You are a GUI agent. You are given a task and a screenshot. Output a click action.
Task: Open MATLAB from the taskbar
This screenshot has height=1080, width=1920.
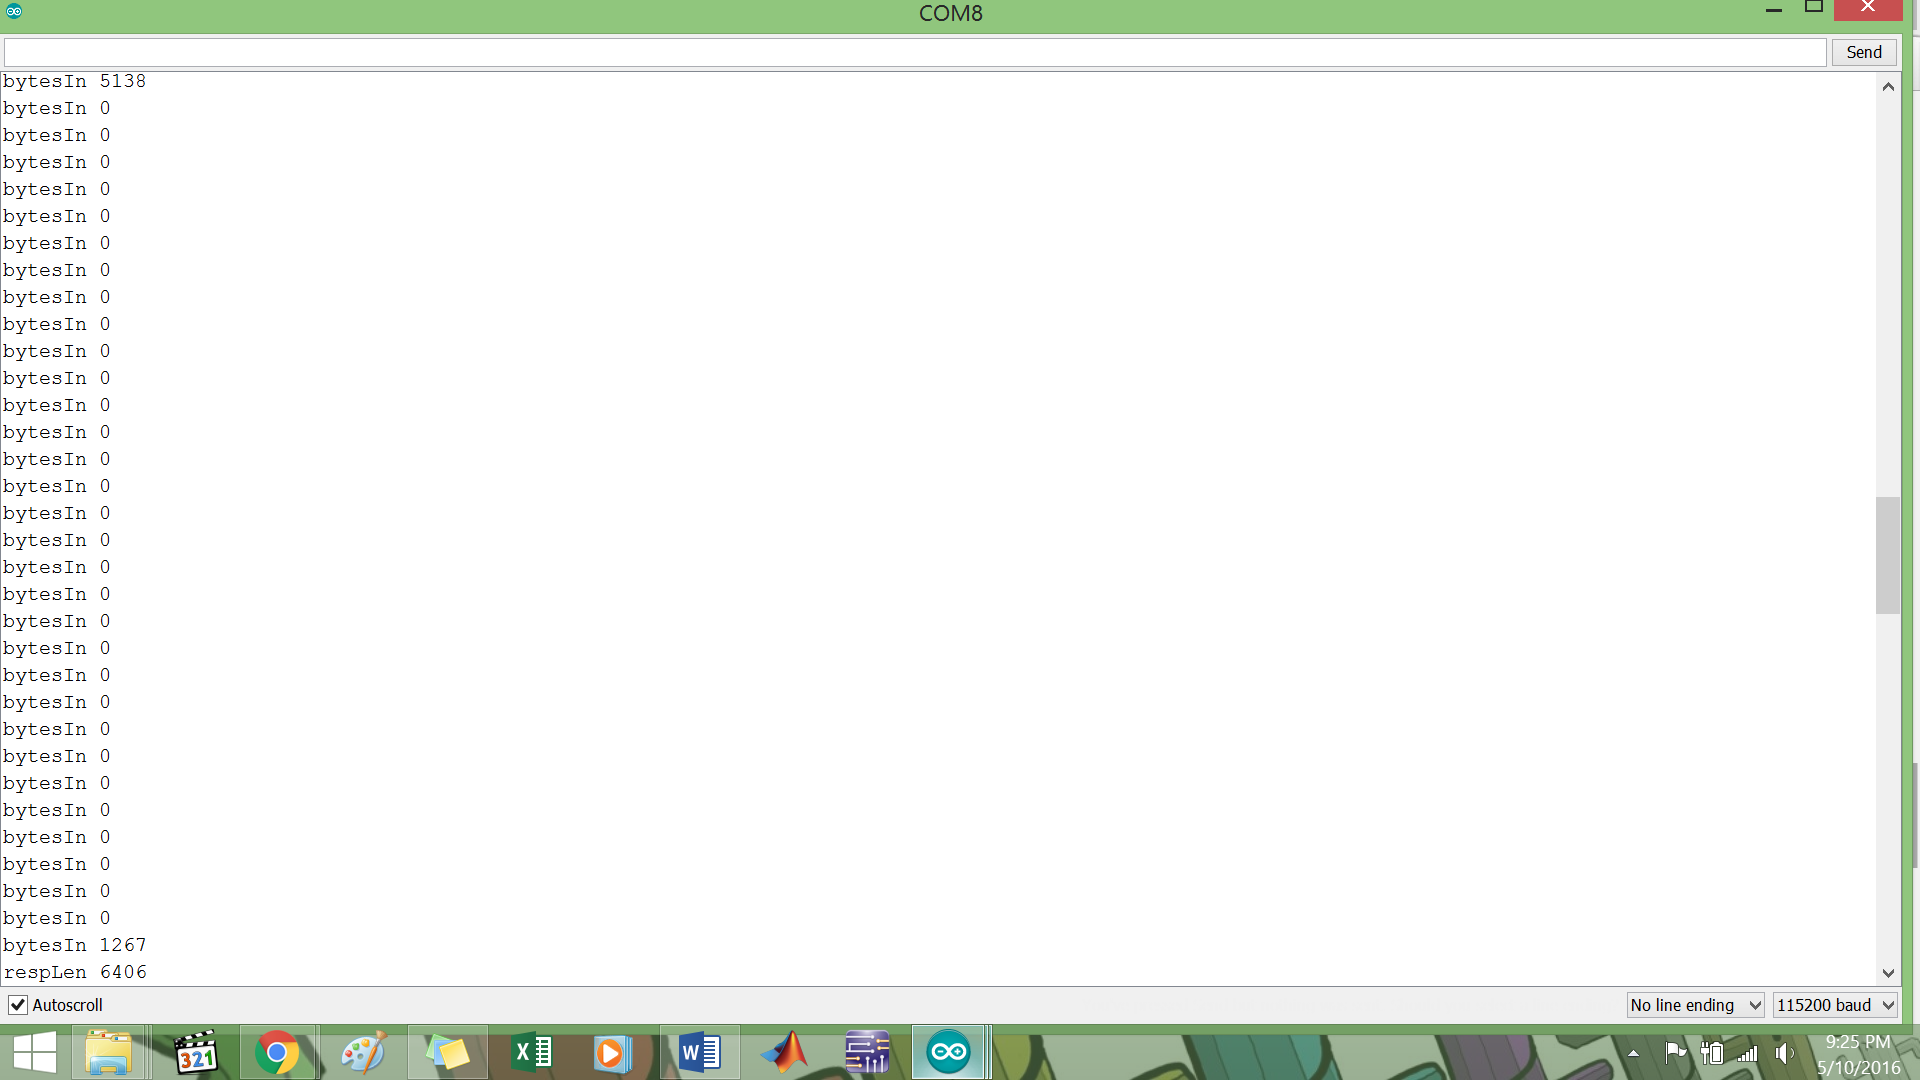click(785, 1053)
